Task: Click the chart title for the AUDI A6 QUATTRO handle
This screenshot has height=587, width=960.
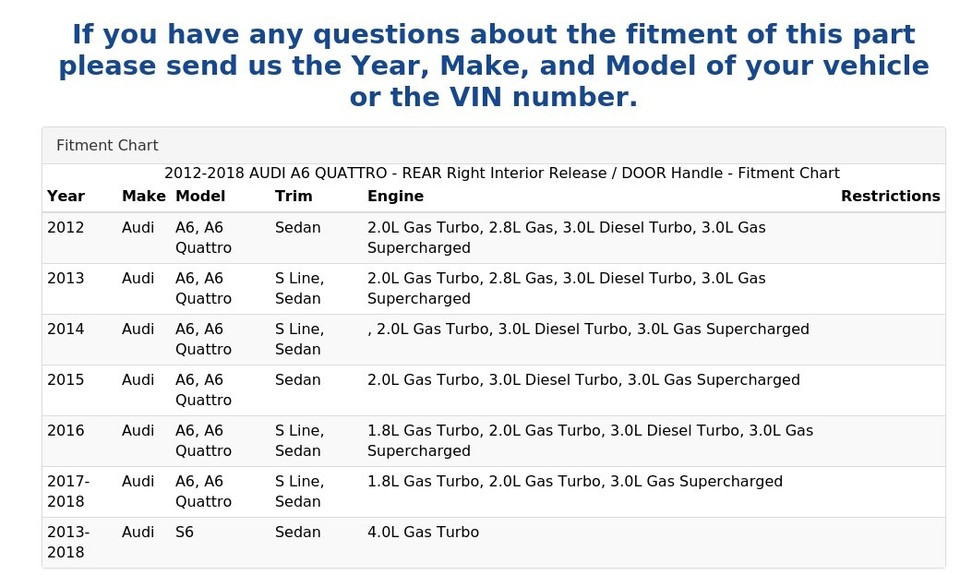Action: click(501, 173)
